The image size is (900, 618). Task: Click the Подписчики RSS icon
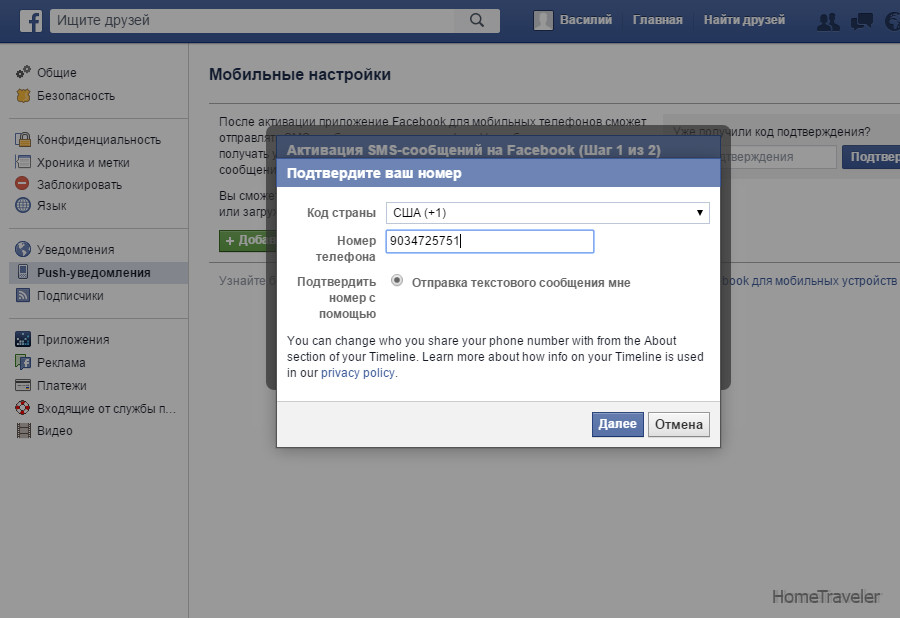pyautogui.click(x=23, y=295)
